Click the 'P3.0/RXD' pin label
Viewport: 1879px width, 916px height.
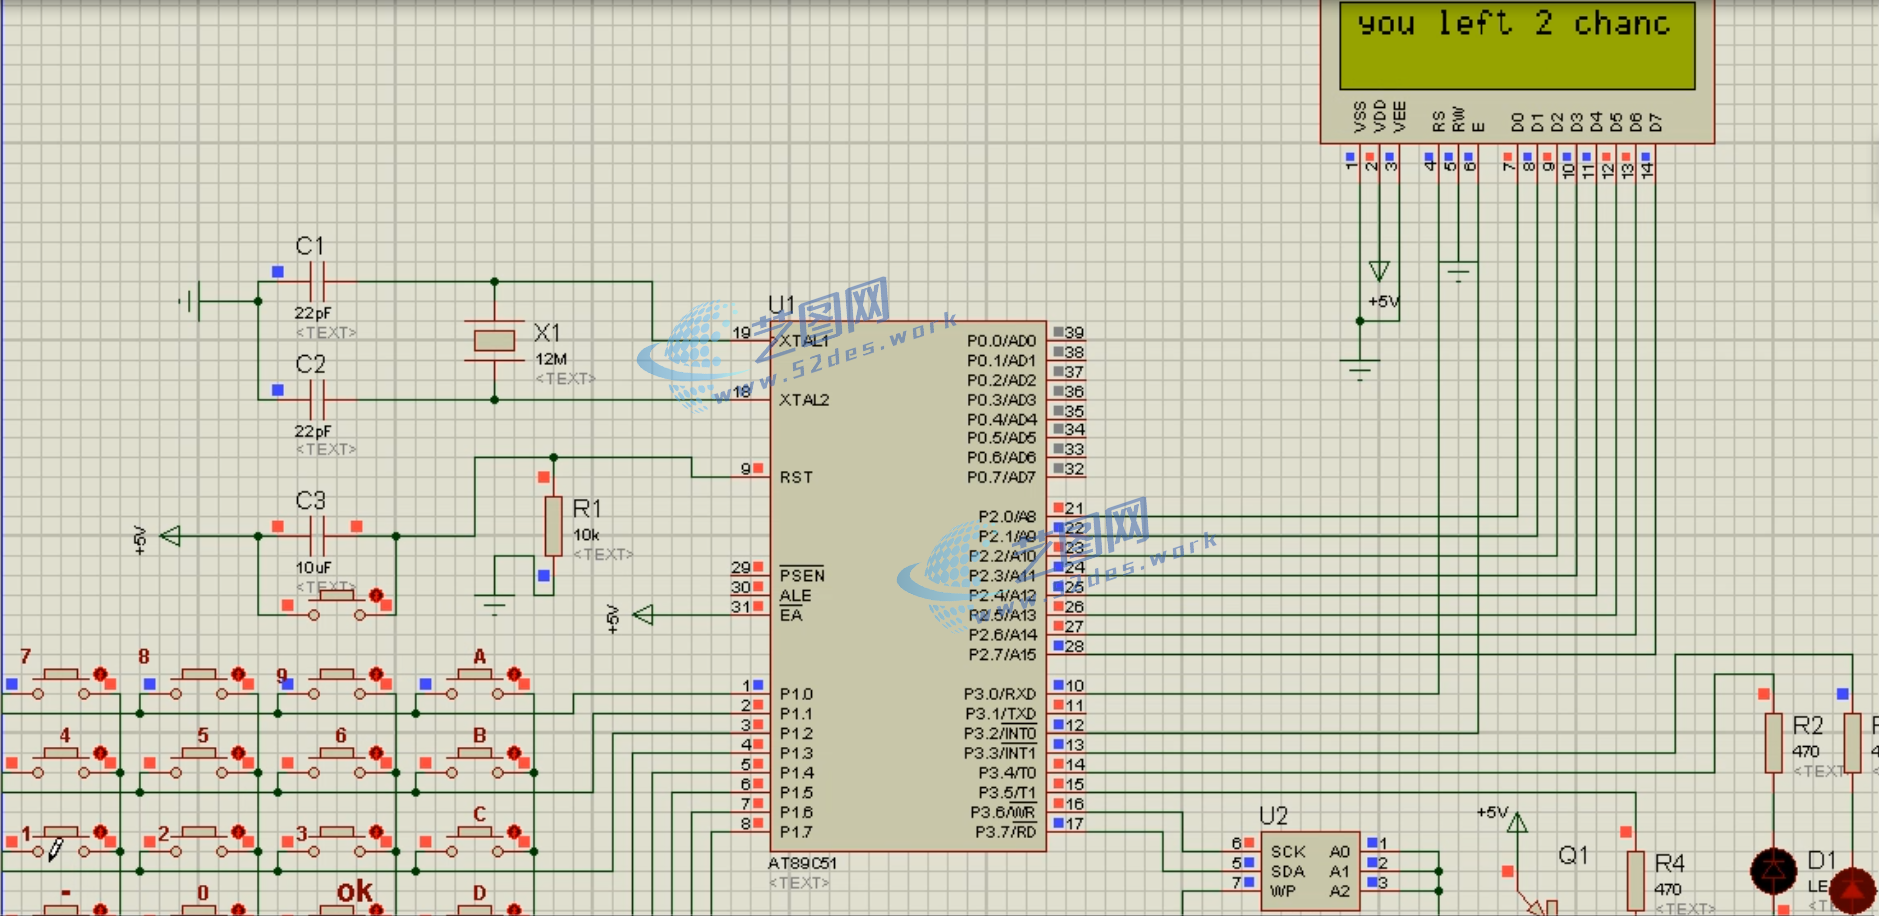(1000, 694)
